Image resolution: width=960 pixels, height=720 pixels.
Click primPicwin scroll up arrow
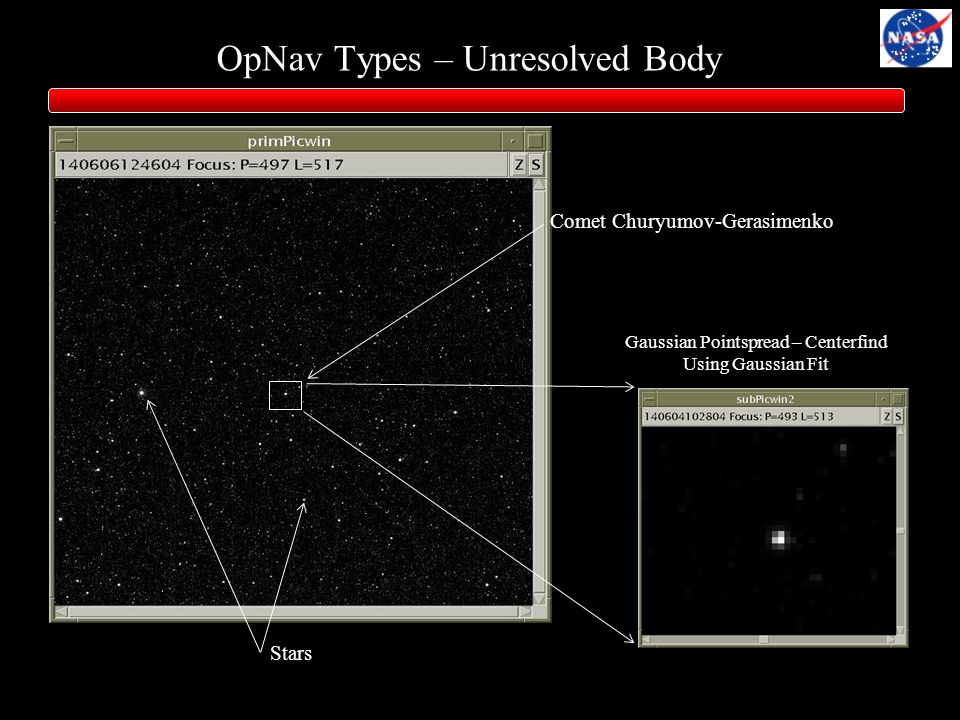(x=539, y=184)
